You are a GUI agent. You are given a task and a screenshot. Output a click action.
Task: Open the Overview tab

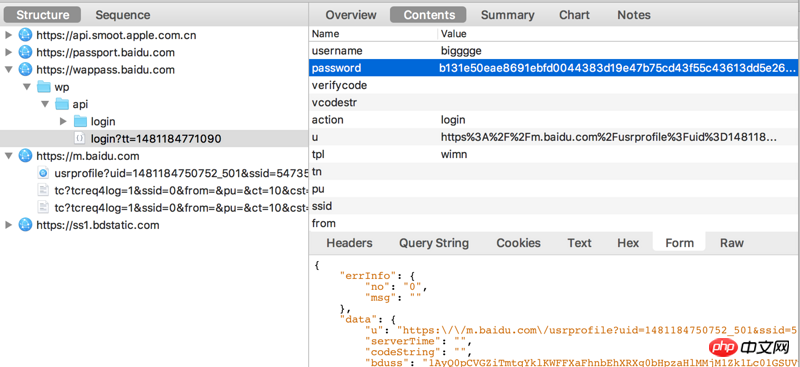(351, 15)
